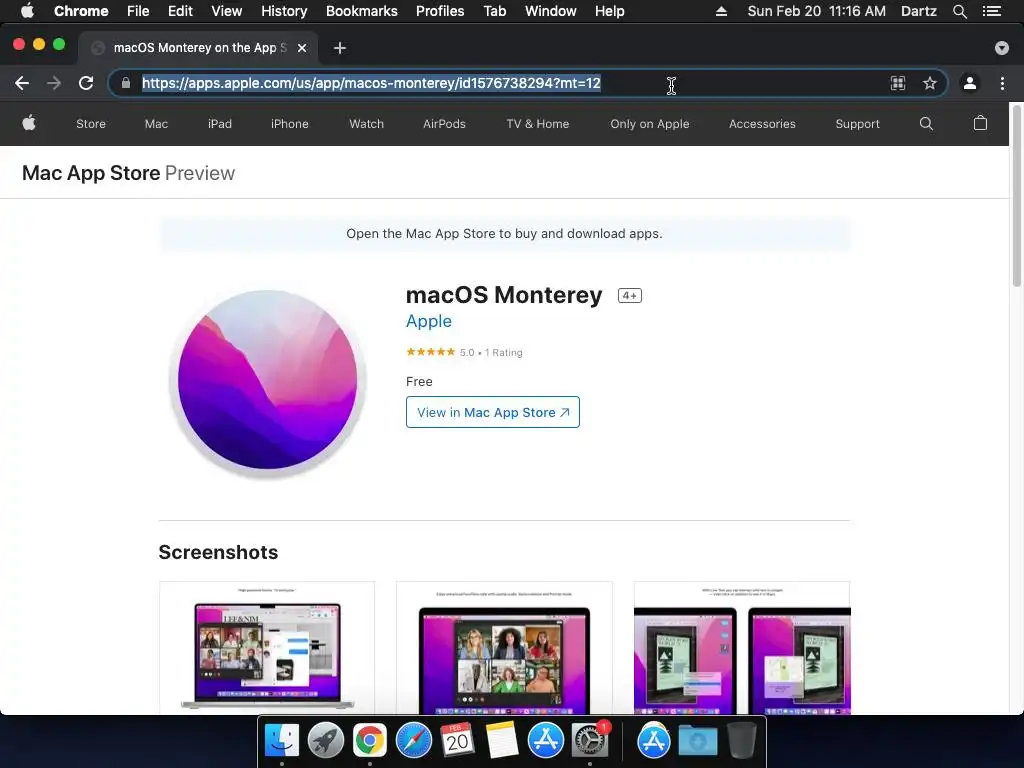Go back with the browser back arrow
Viewport: 1024px width, 768px height.
pos(22,83)
